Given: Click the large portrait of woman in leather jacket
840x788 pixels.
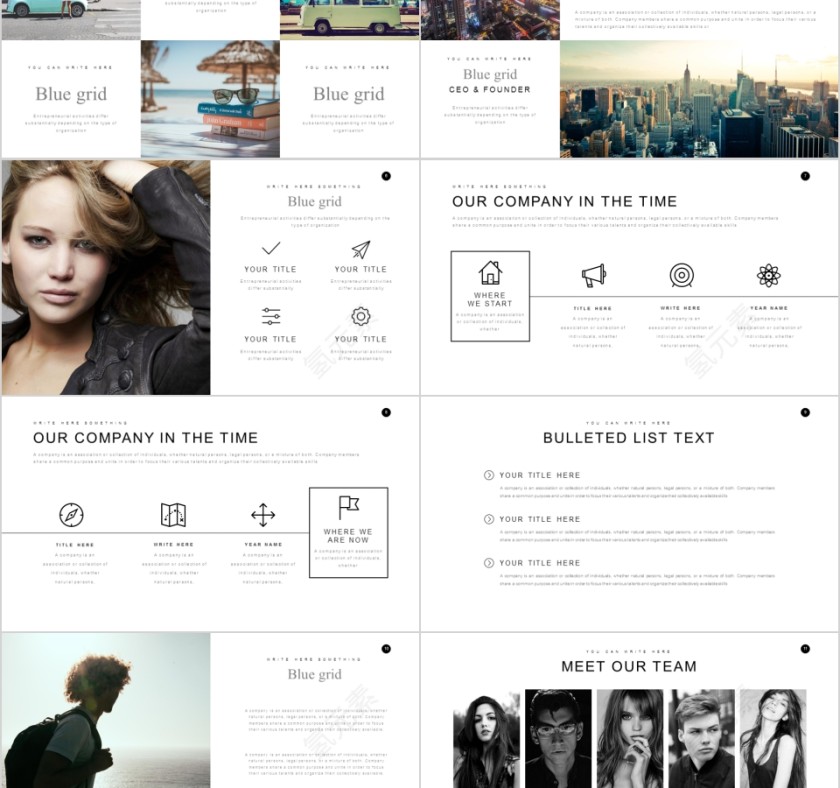Looking at the screenshot, I should click(x=106, y=277).
